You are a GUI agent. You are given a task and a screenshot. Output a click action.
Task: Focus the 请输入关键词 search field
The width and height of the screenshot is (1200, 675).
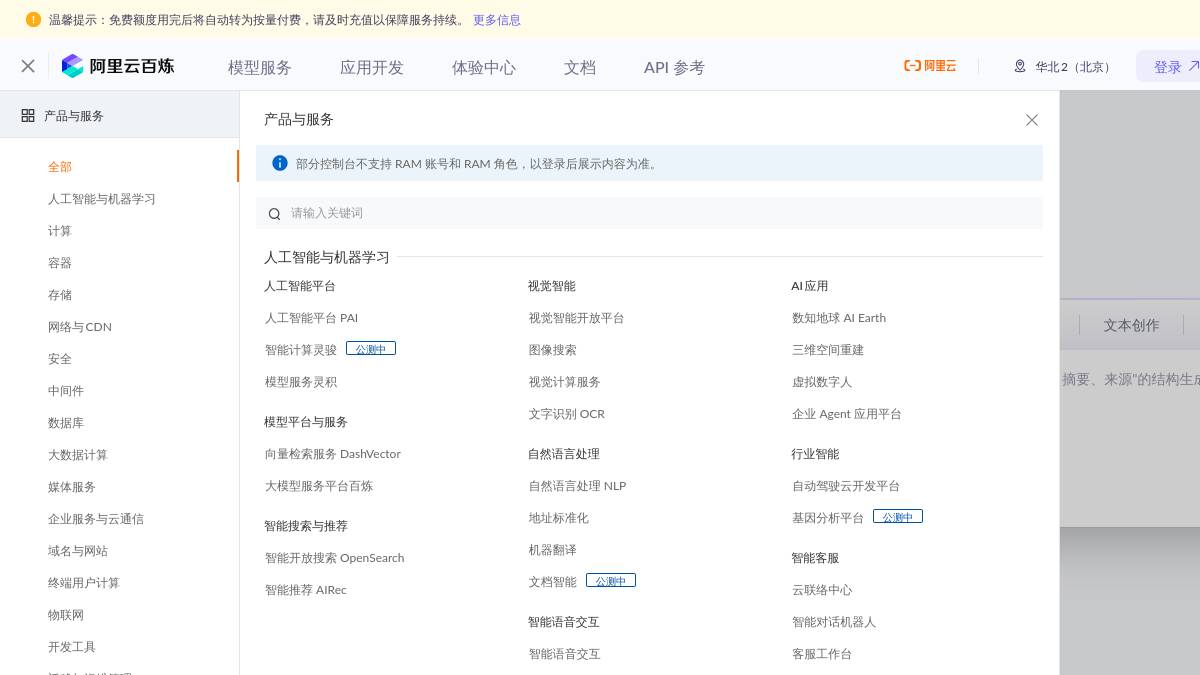pyautogui.click(x=660, y=213)
